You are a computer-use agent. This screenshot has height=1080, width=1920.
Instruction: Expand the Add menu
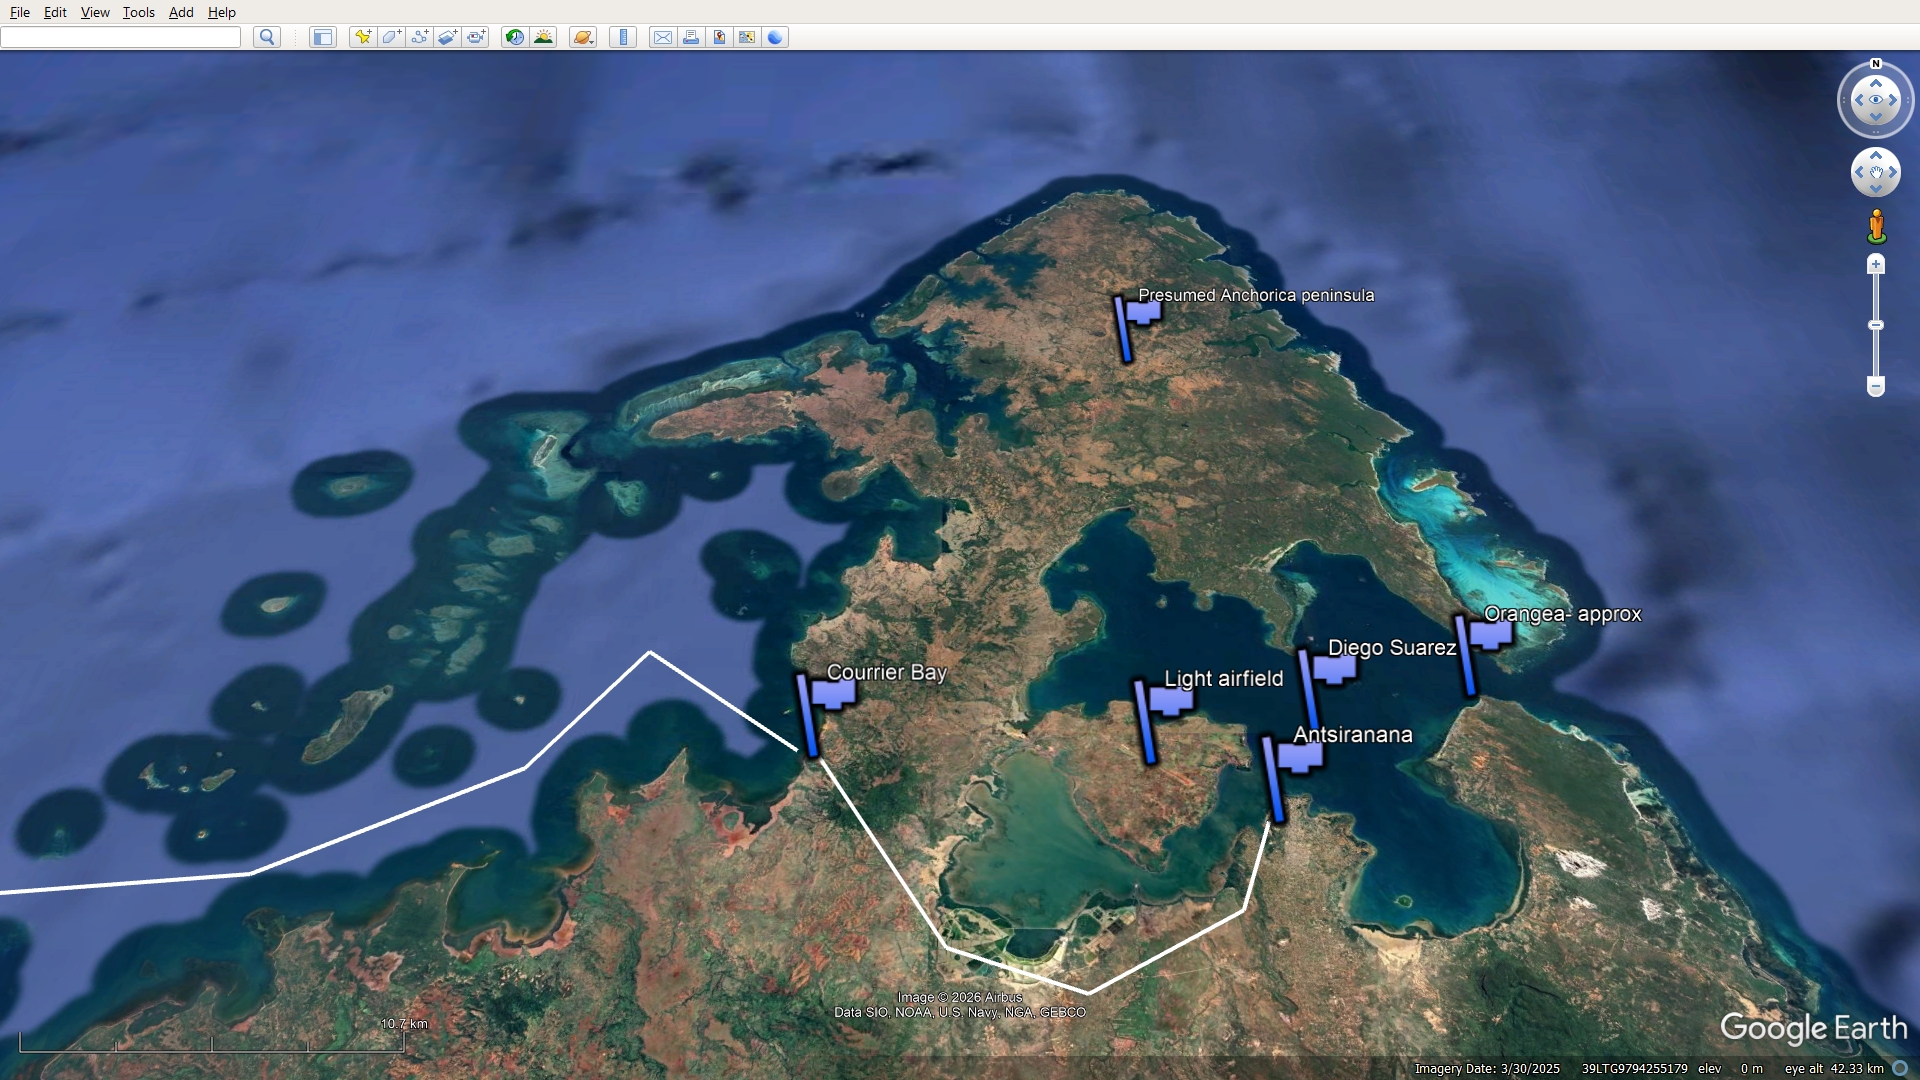pyautogui.click(x=181, y=12)
